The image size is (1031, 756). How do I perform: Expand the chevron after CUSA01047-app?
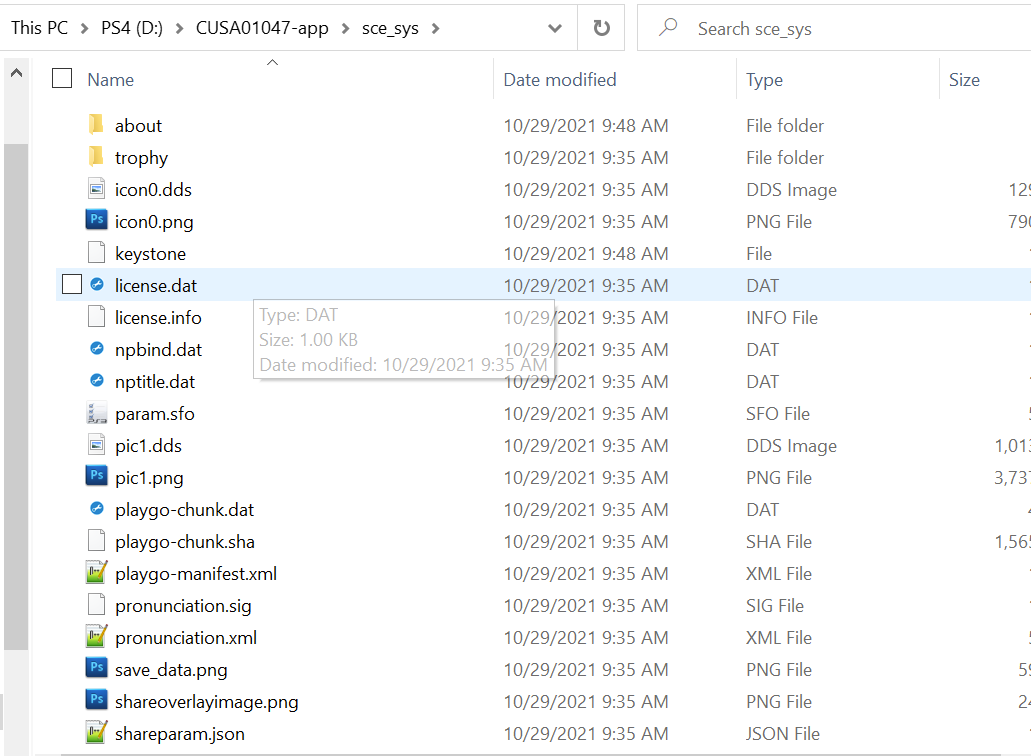pos(345,28)
